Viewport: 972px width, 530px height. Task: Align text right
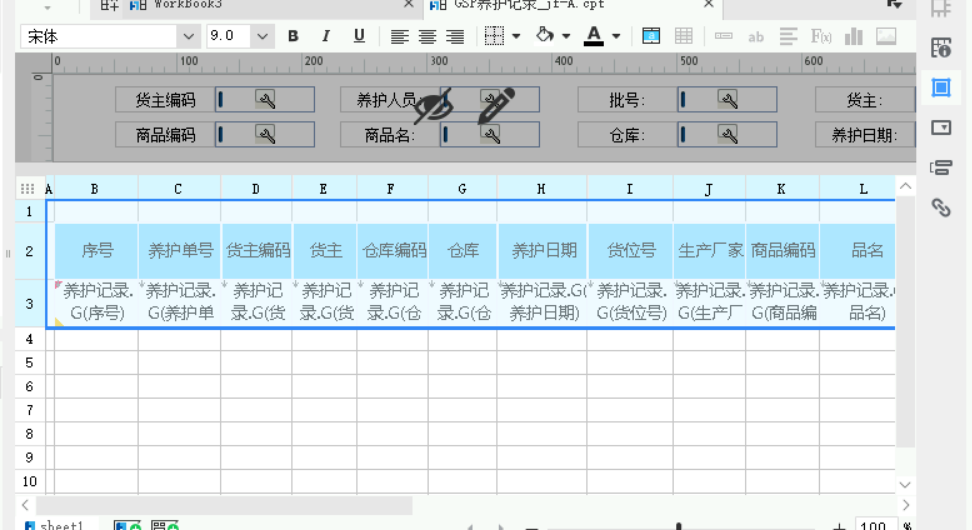click(x=455, y=37)
